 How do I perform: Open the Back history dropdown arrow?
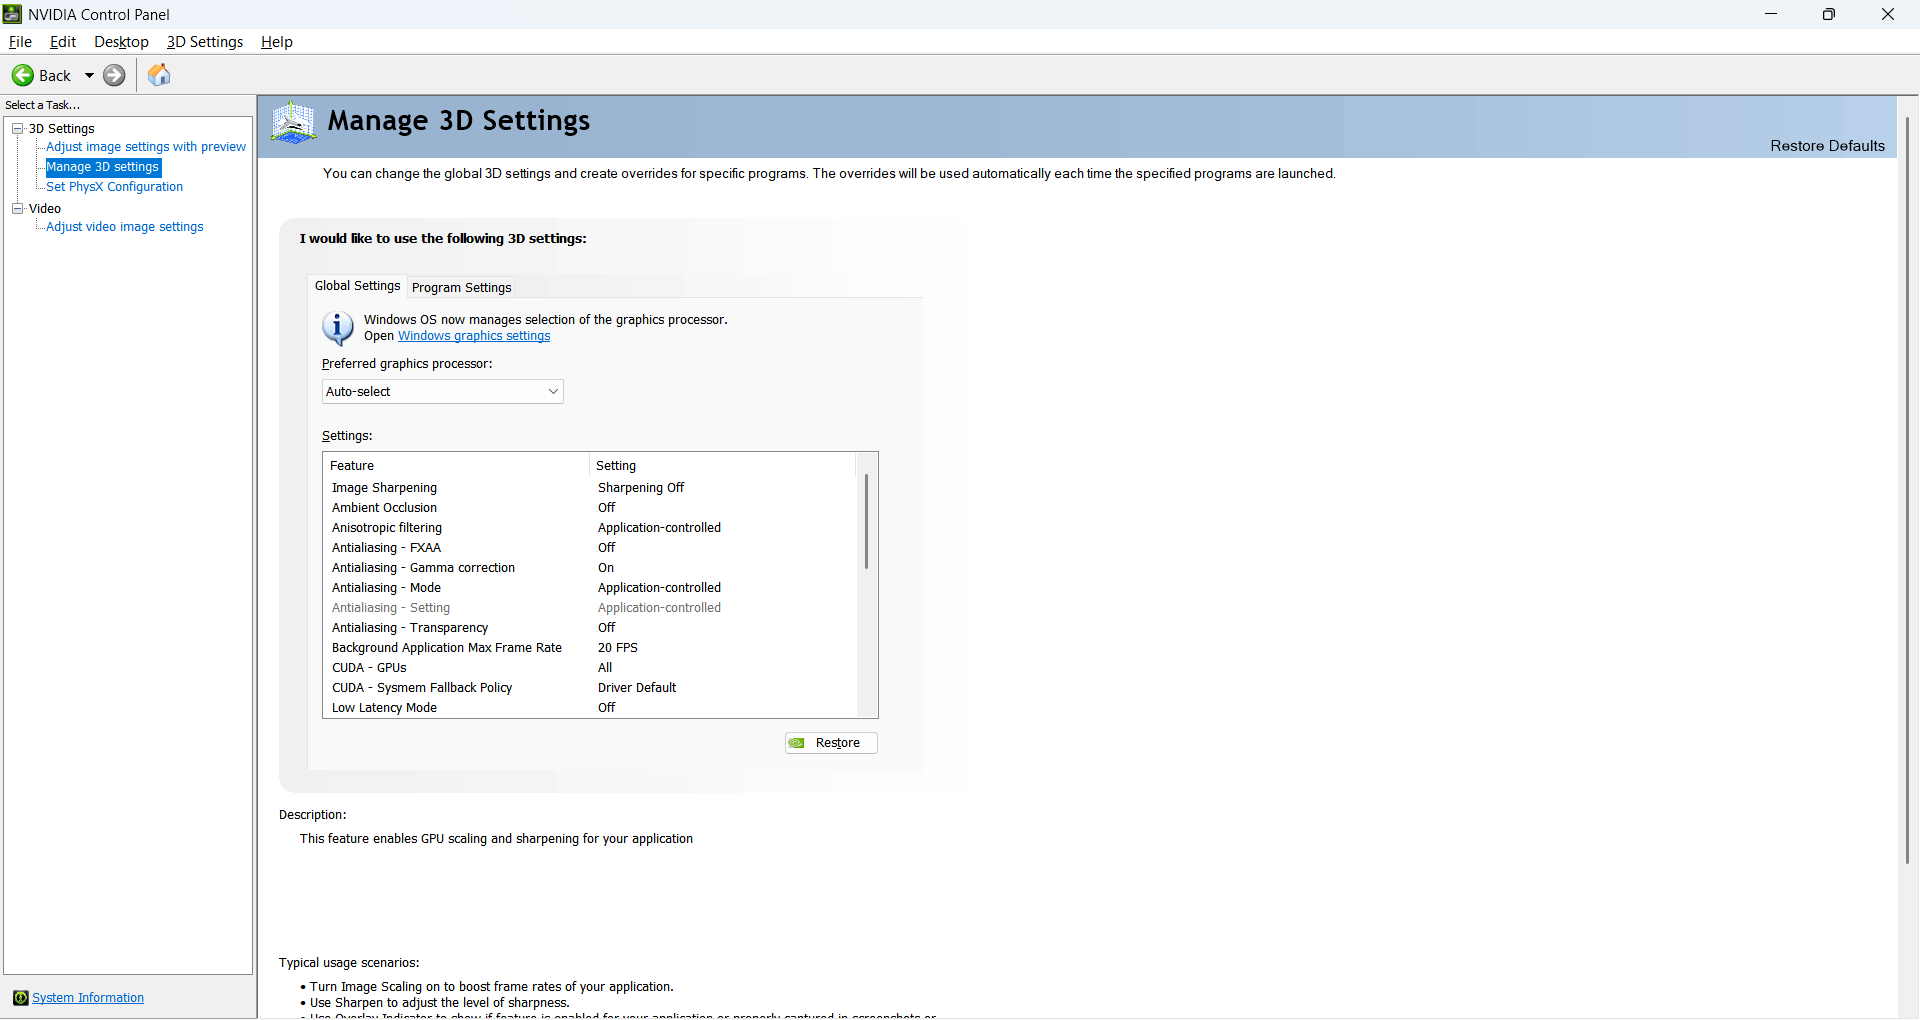tap(89, 75)
